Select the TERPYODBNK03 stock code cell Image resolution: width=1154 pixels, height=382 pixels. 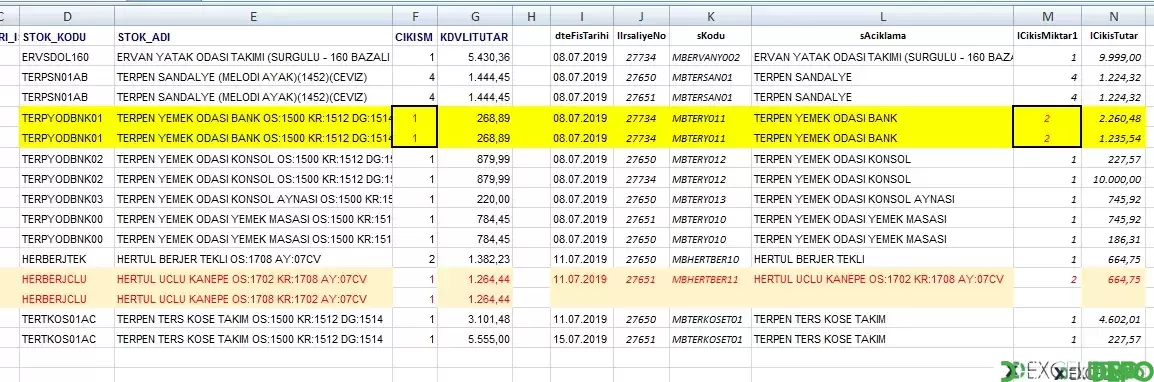tap(67, 199)
